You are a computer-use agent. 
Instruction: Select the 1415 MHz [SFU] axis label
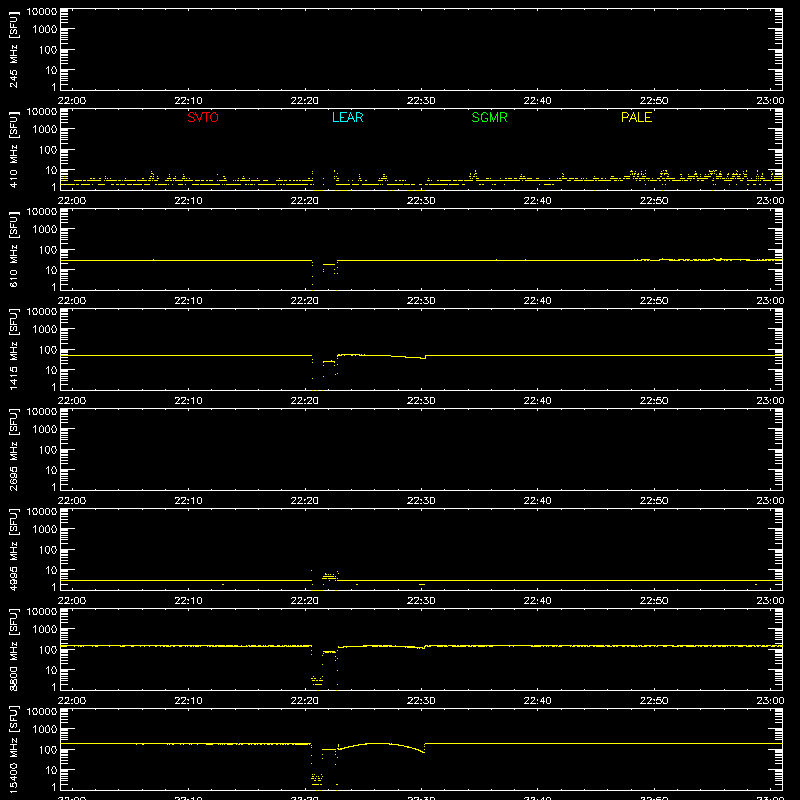[x=13, y=349]
